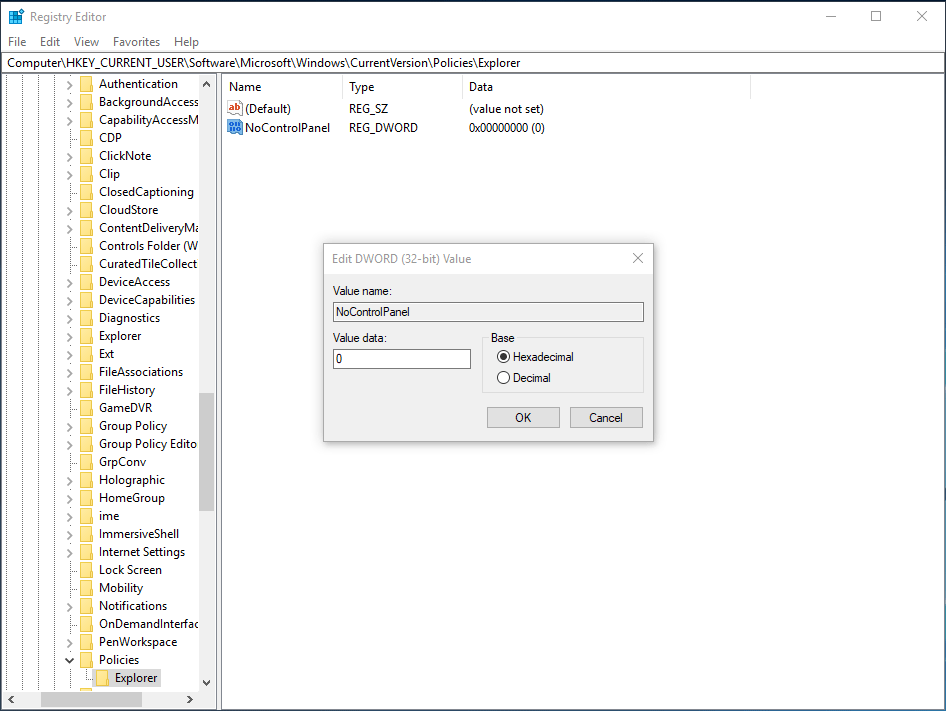Viewport: 946px width, 711px height.
Task: Click the Policies folder icon
Action: (x=87, y=660)
